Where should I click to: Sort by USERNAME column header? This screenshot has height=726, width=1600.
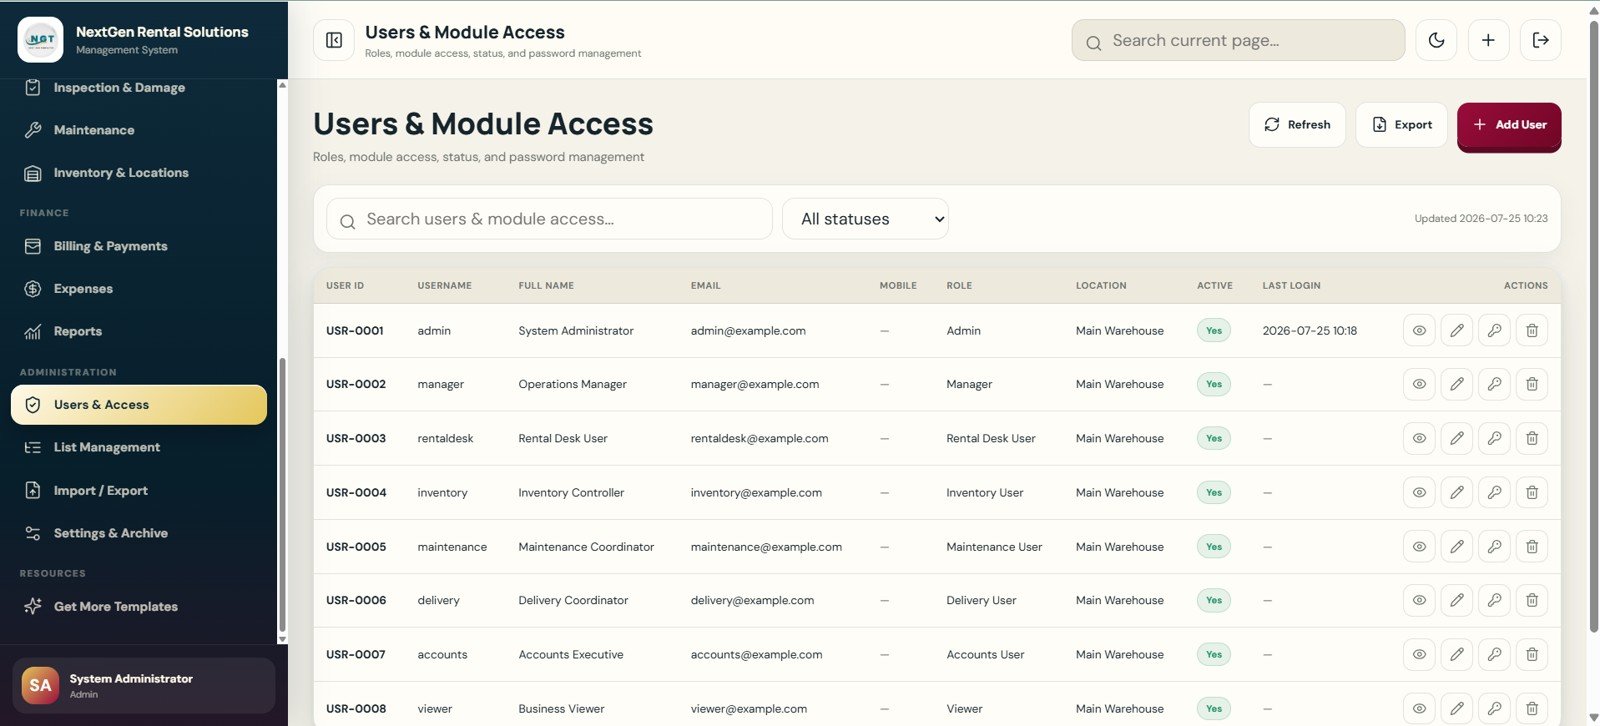click(445, 286)
